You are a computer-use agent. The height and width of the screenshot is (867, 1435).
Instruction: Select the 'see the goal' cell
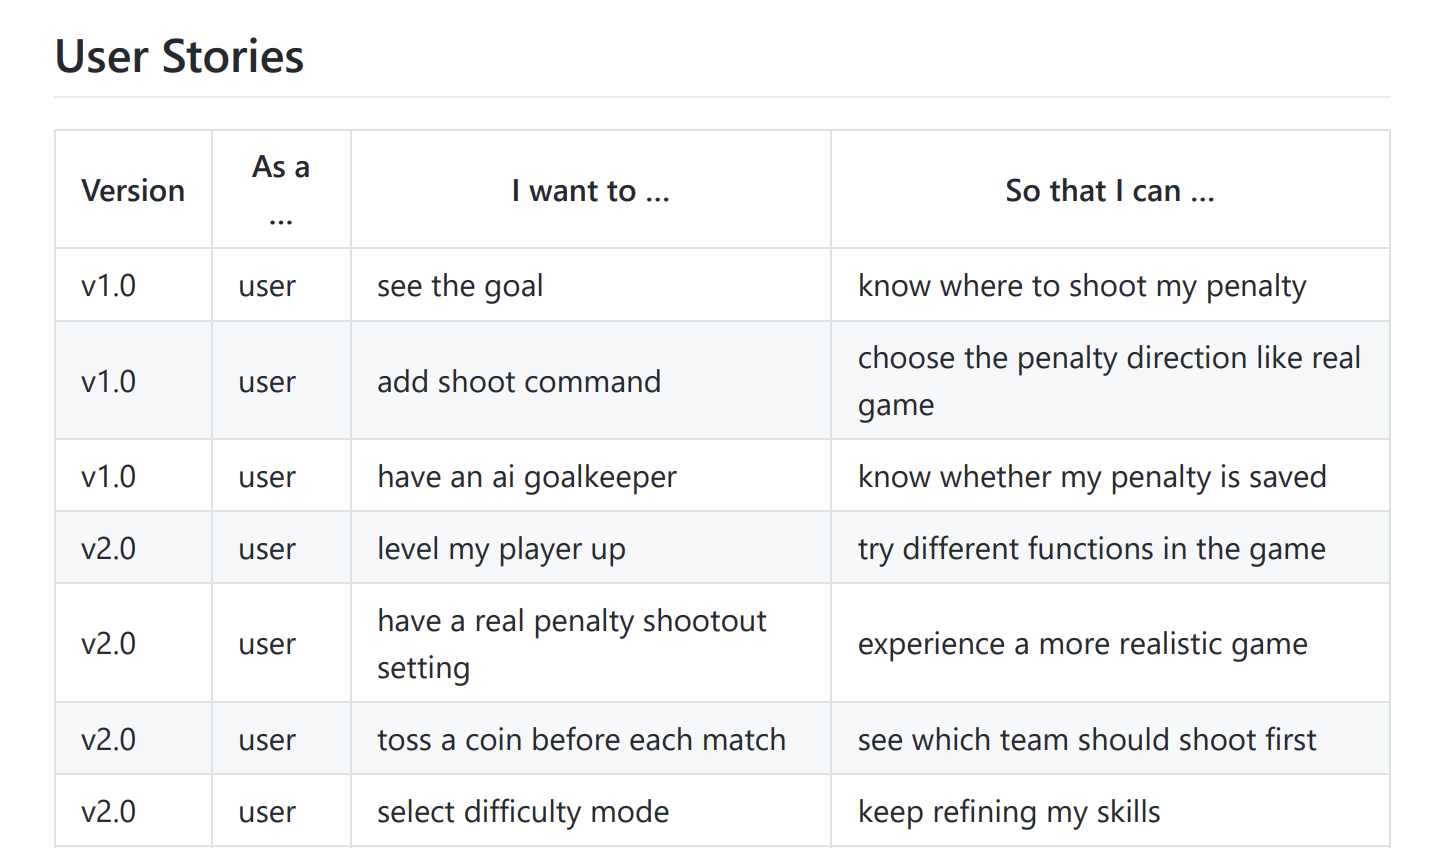coord(591,285)
